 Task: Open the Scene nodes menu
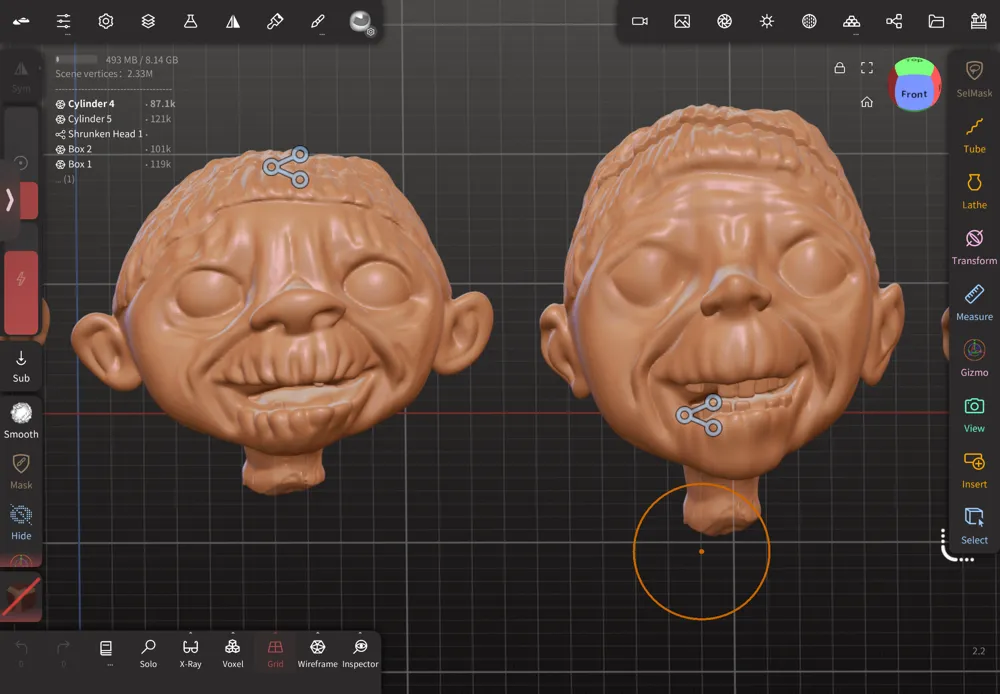click(x=893, y=21)
